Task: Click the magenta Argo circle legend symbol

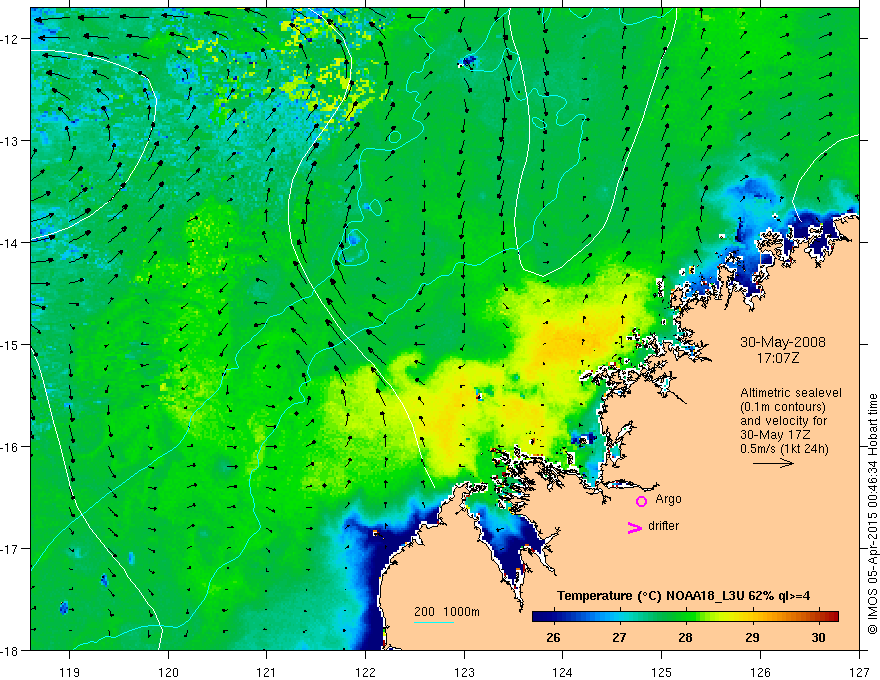Action: (x=641, y=501)
